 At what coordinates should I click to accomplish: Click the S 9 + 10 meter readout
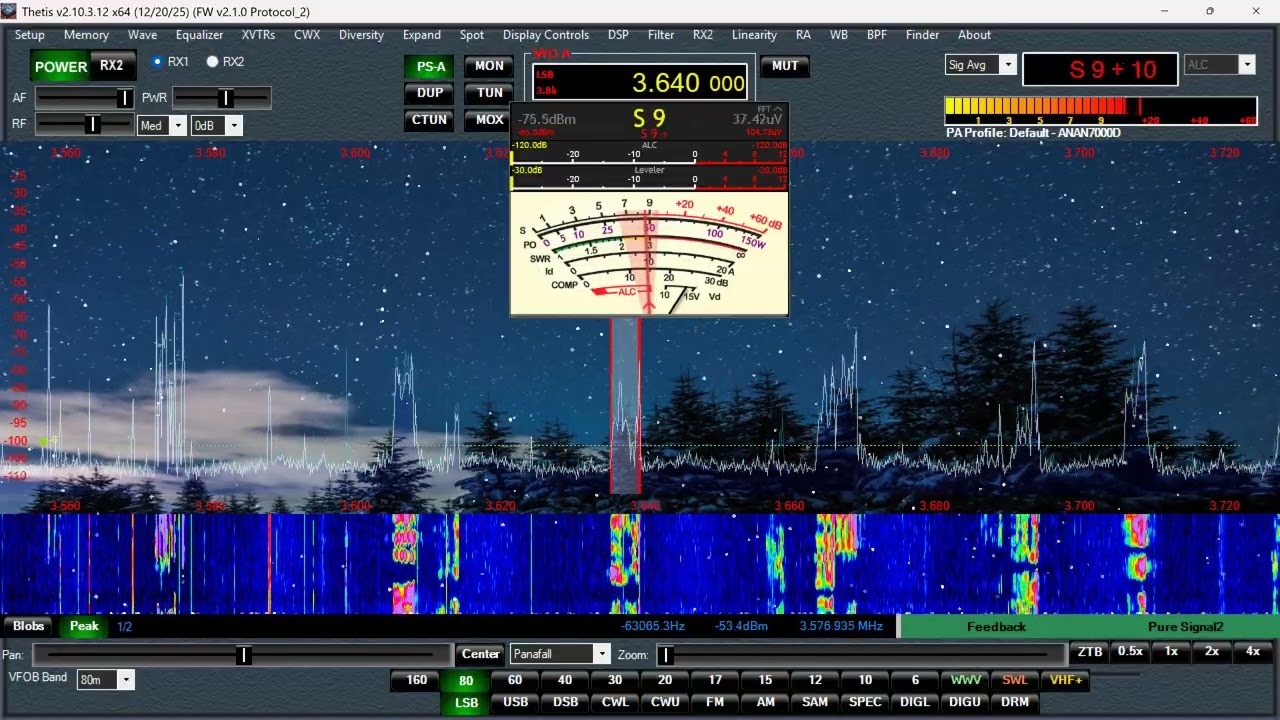(1099, 69)
